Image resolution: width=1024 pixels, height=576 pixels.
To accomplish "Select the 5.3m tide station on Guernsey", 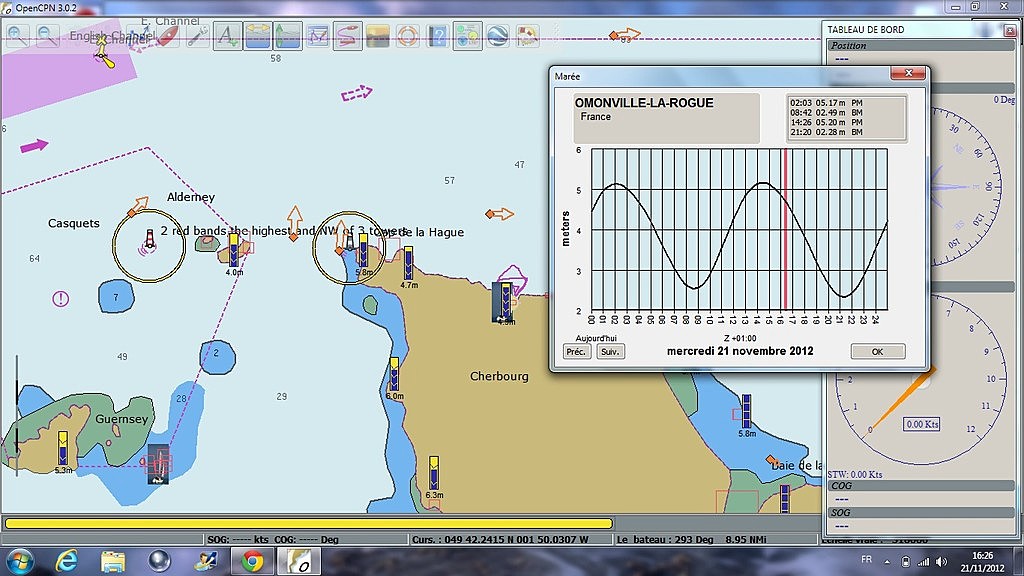I will coord(63,448).
